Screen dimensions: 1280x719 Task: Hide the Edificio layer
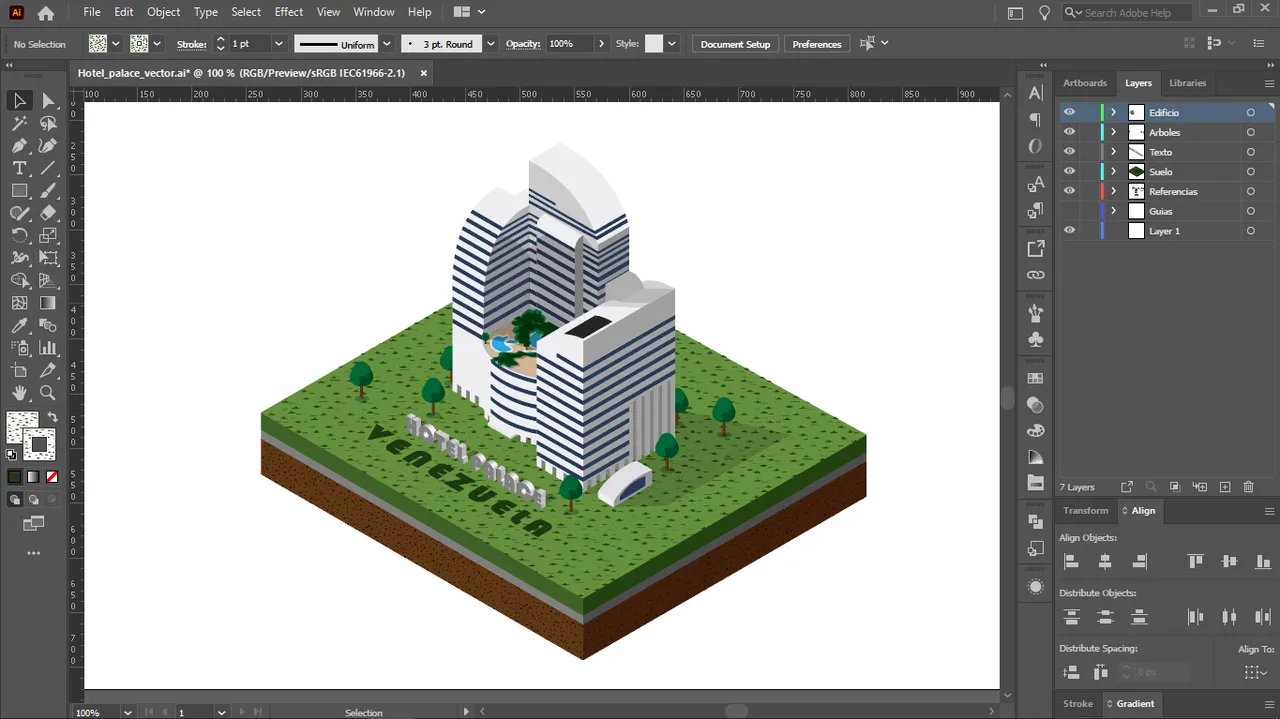tap(1069, 112)
